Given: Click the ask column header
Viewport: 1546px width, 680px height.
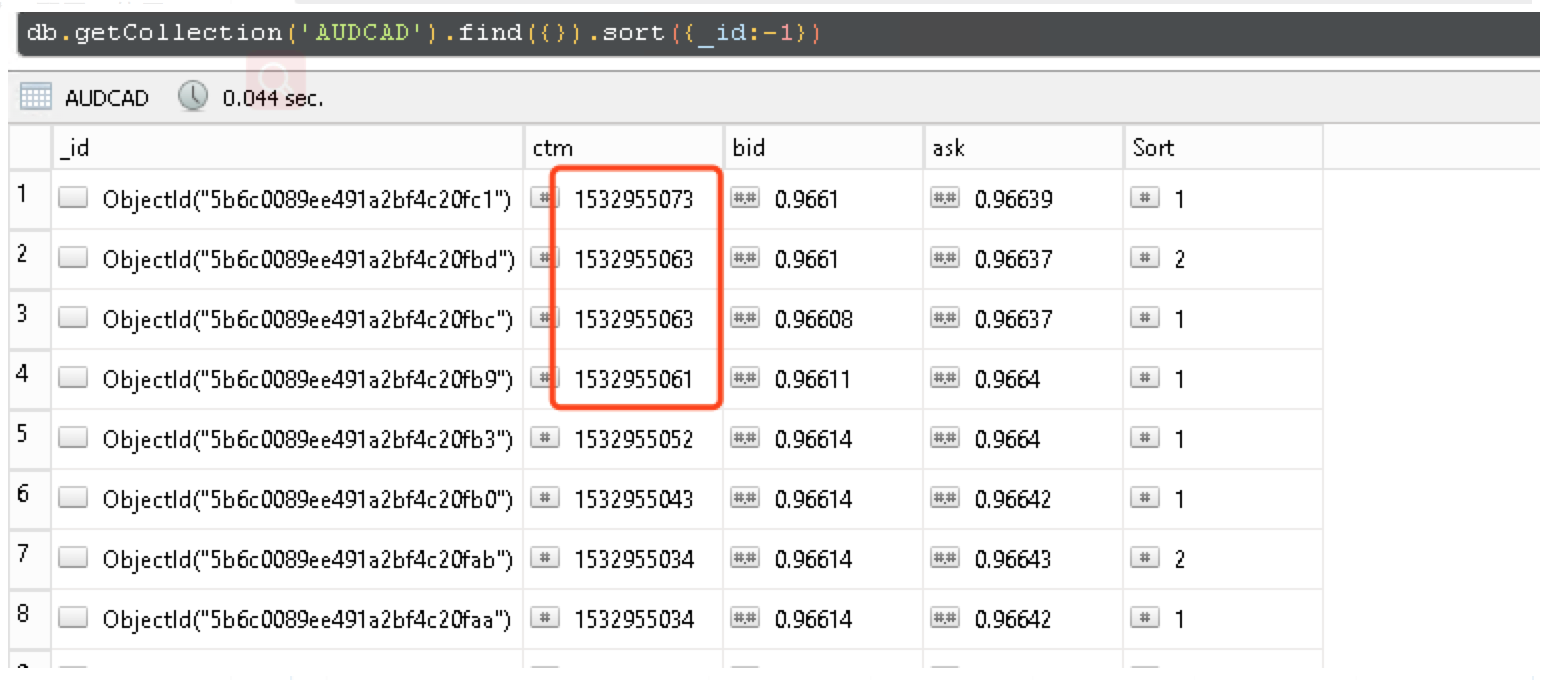Looking at the screenshot, I should point(1024,148).
